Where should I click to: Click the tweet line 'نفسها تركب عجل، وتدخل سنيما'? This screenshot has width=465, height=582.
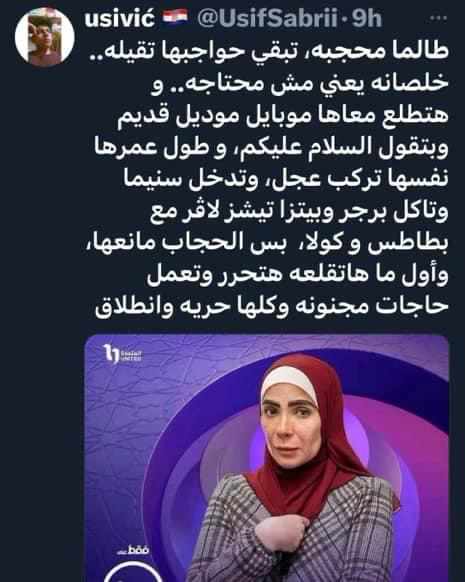click(x=286, y=178)
